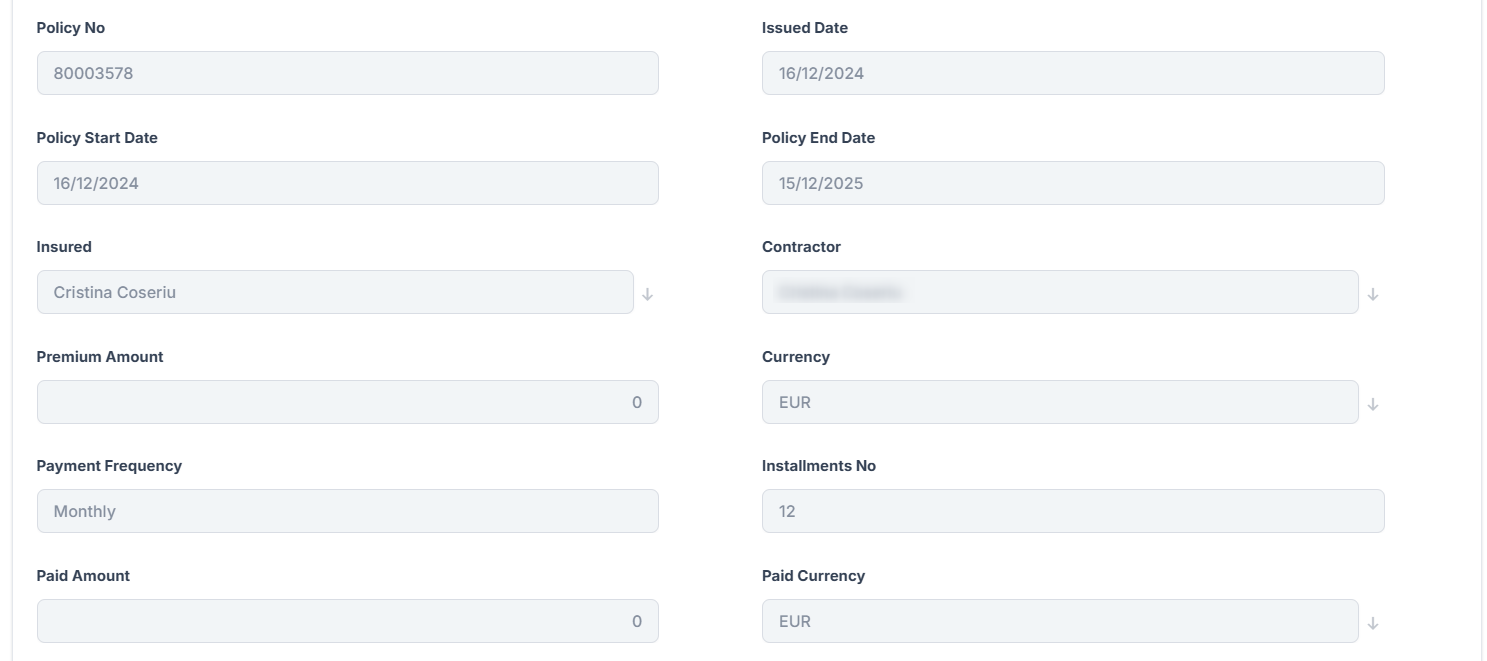1487x661 pixels.
Task: Click the Policy End Date field 15/12/2025
Action: [1072, 183]
